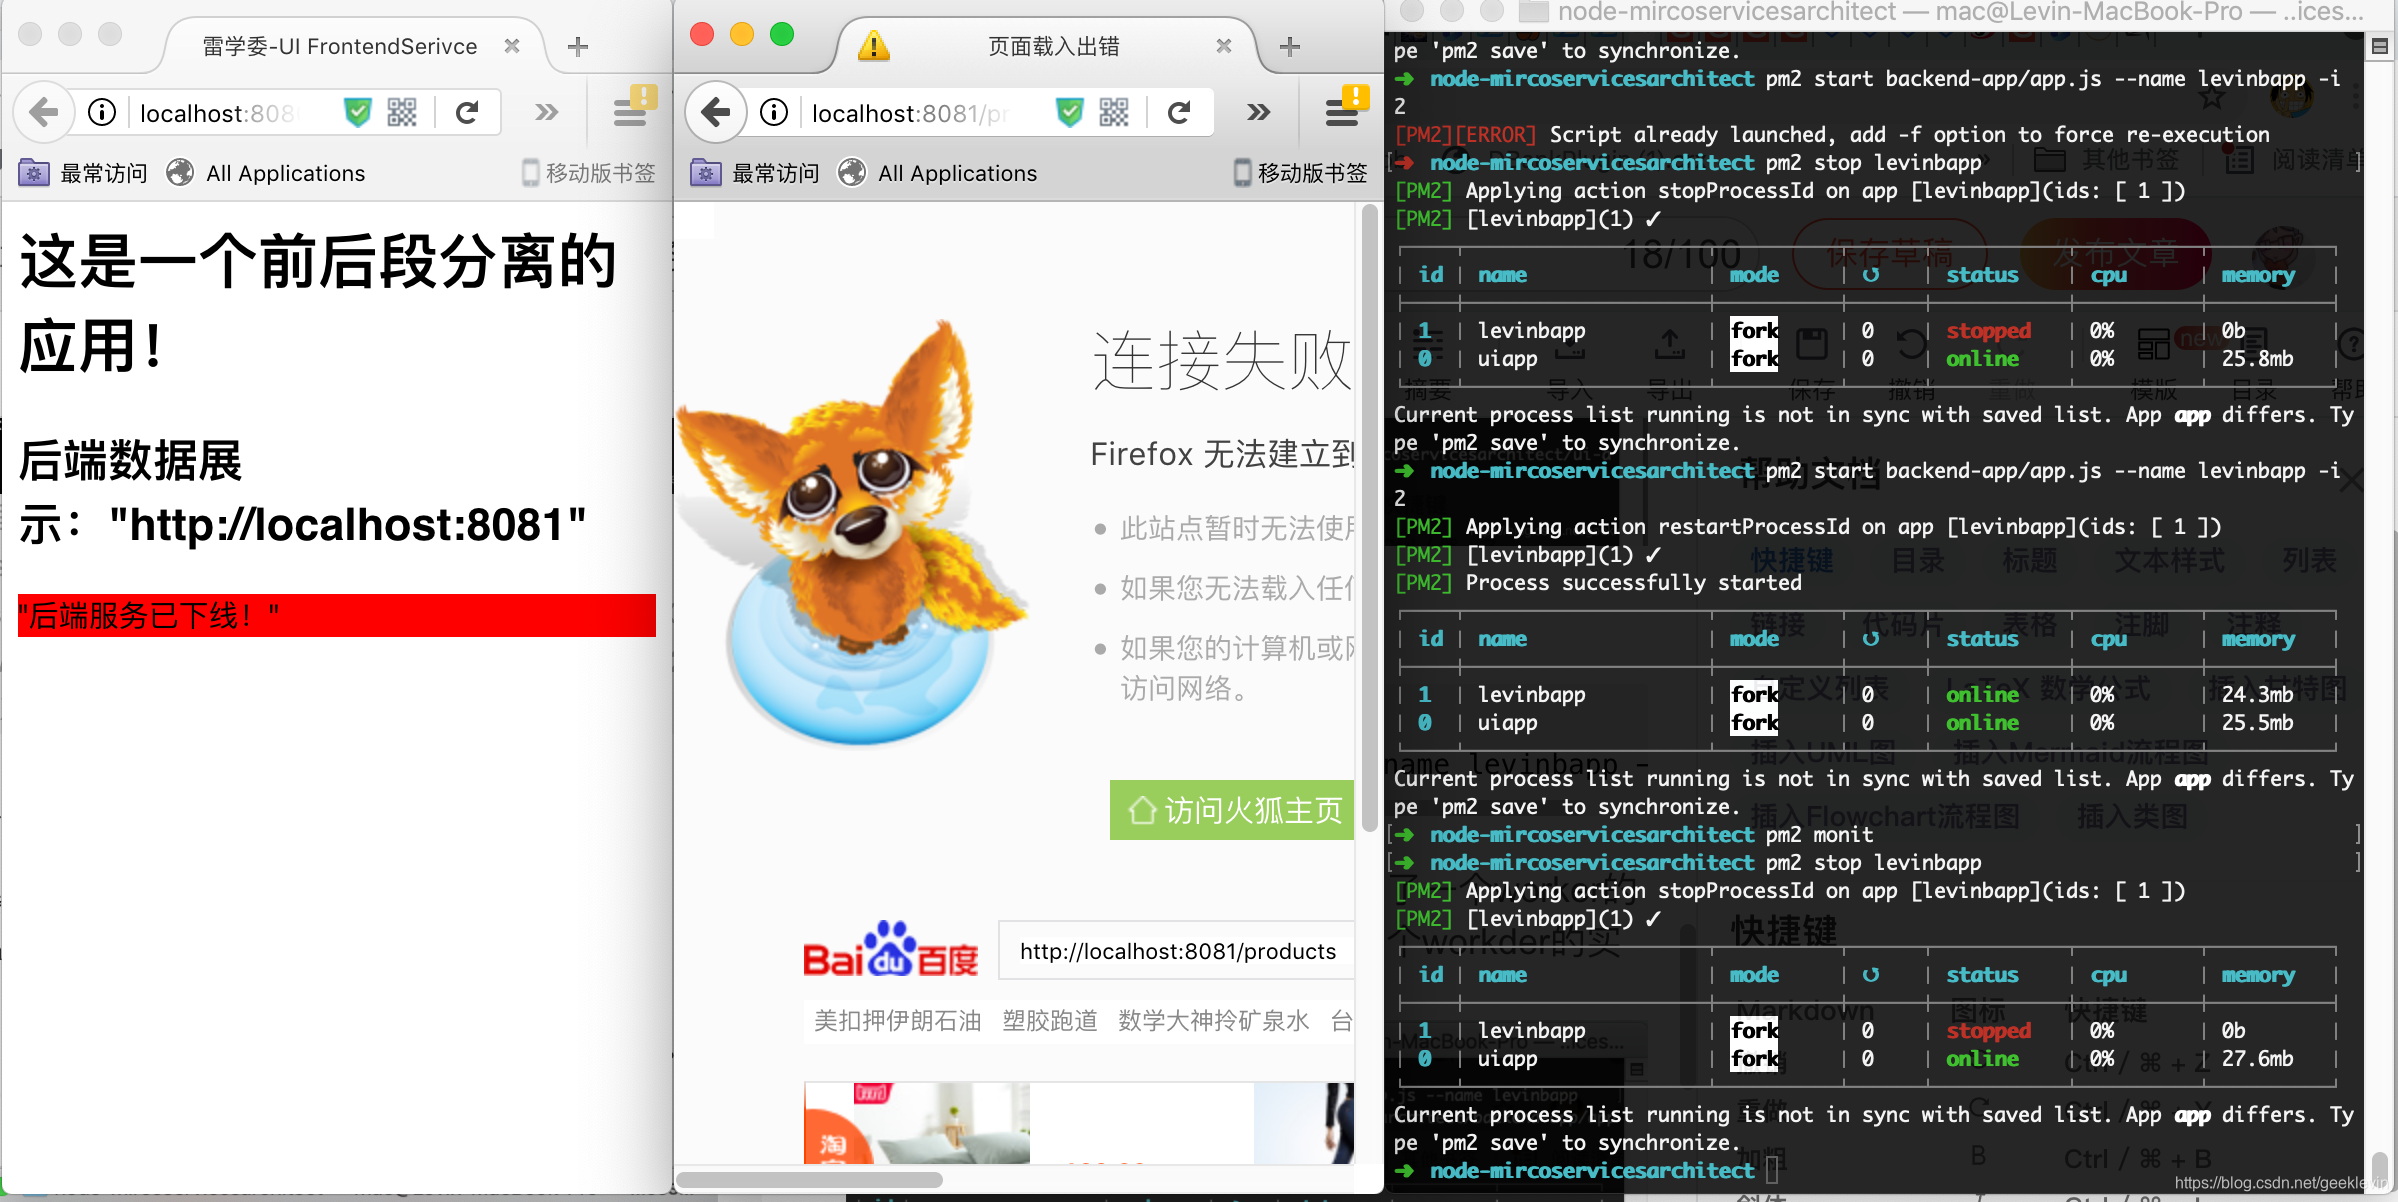Reload the failed page in right browser
Image resolution: width=2398 pixels, height=1202 pixels.
click(1179, 112)
